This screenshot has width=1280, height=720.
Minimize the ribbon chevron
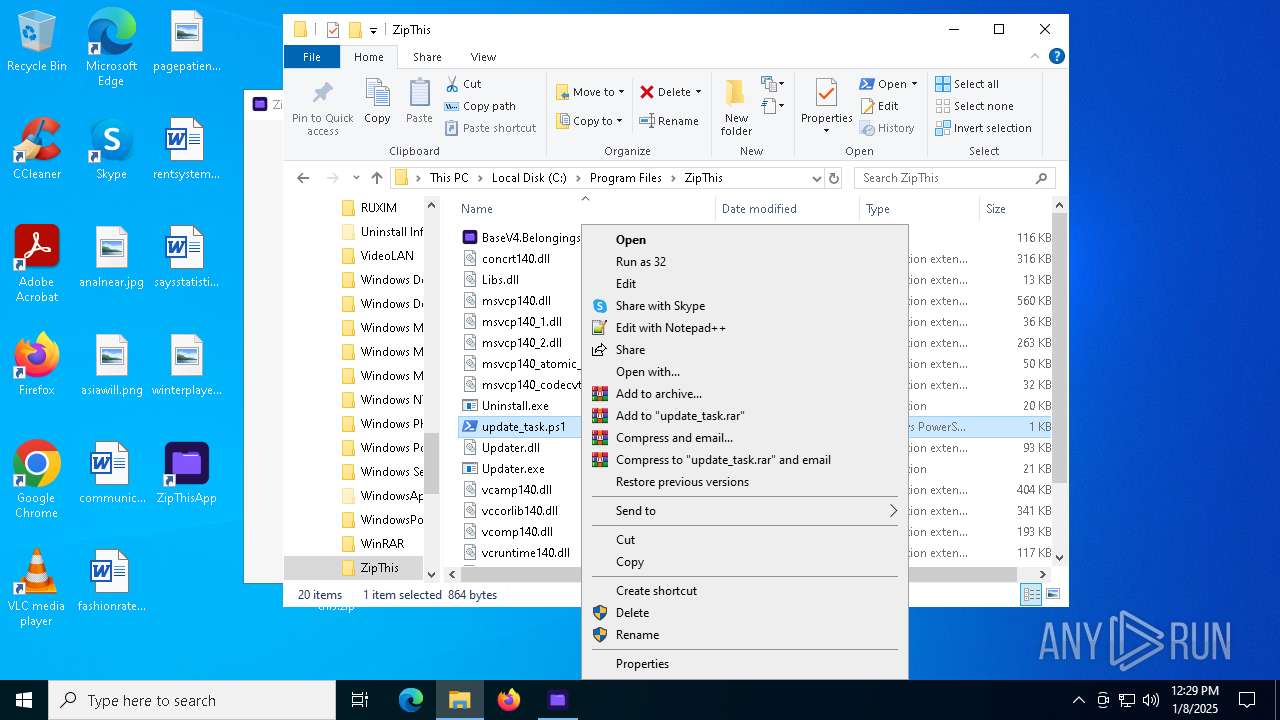click(1033, 57)
